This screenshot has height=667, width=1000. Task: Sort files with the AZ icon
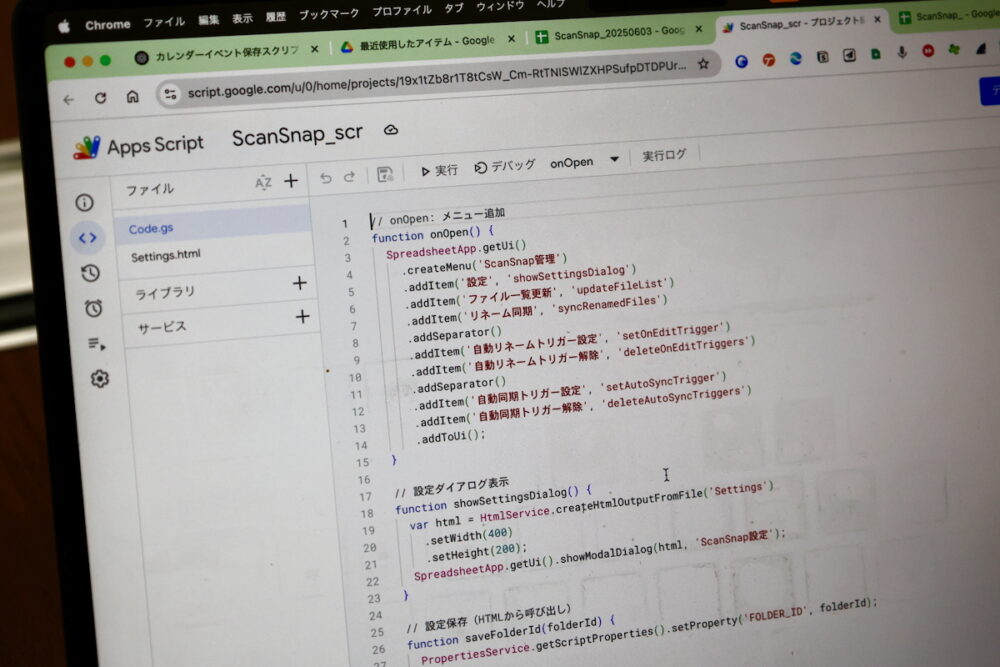pos(263,182)
